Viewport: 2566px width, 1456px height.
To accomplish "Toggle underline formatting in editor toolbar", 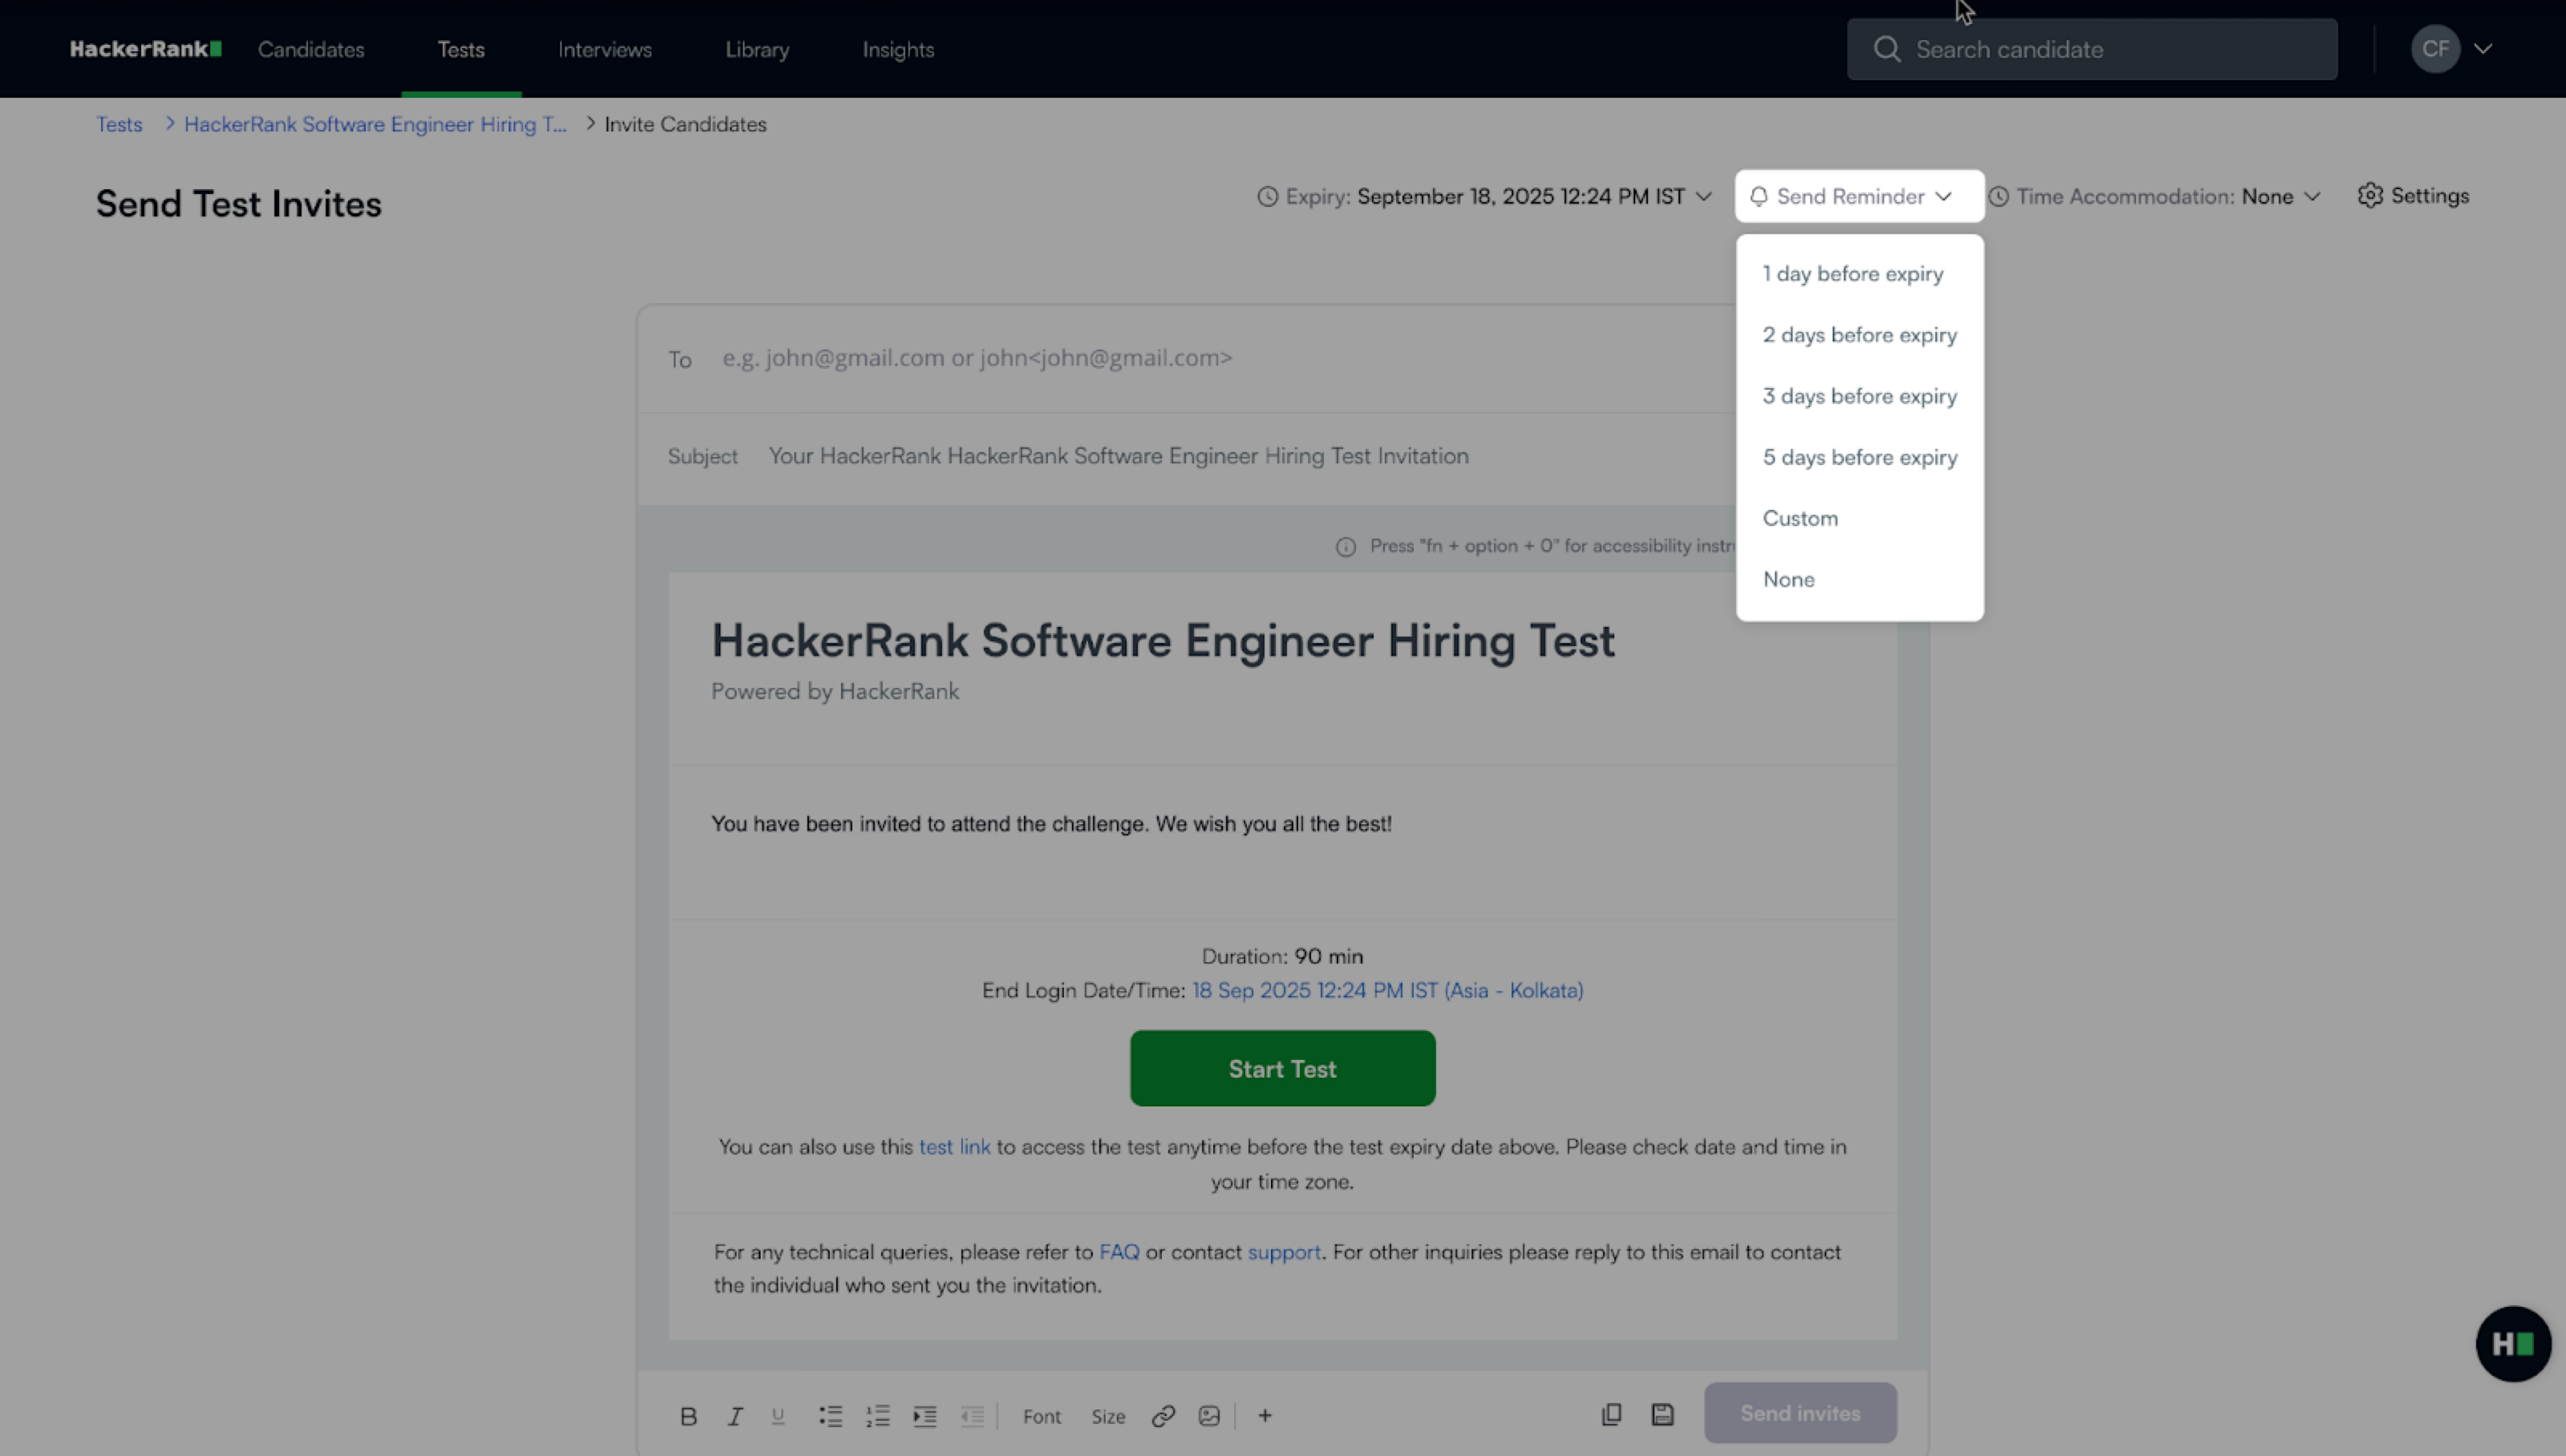I will (x=778, y=1416).
